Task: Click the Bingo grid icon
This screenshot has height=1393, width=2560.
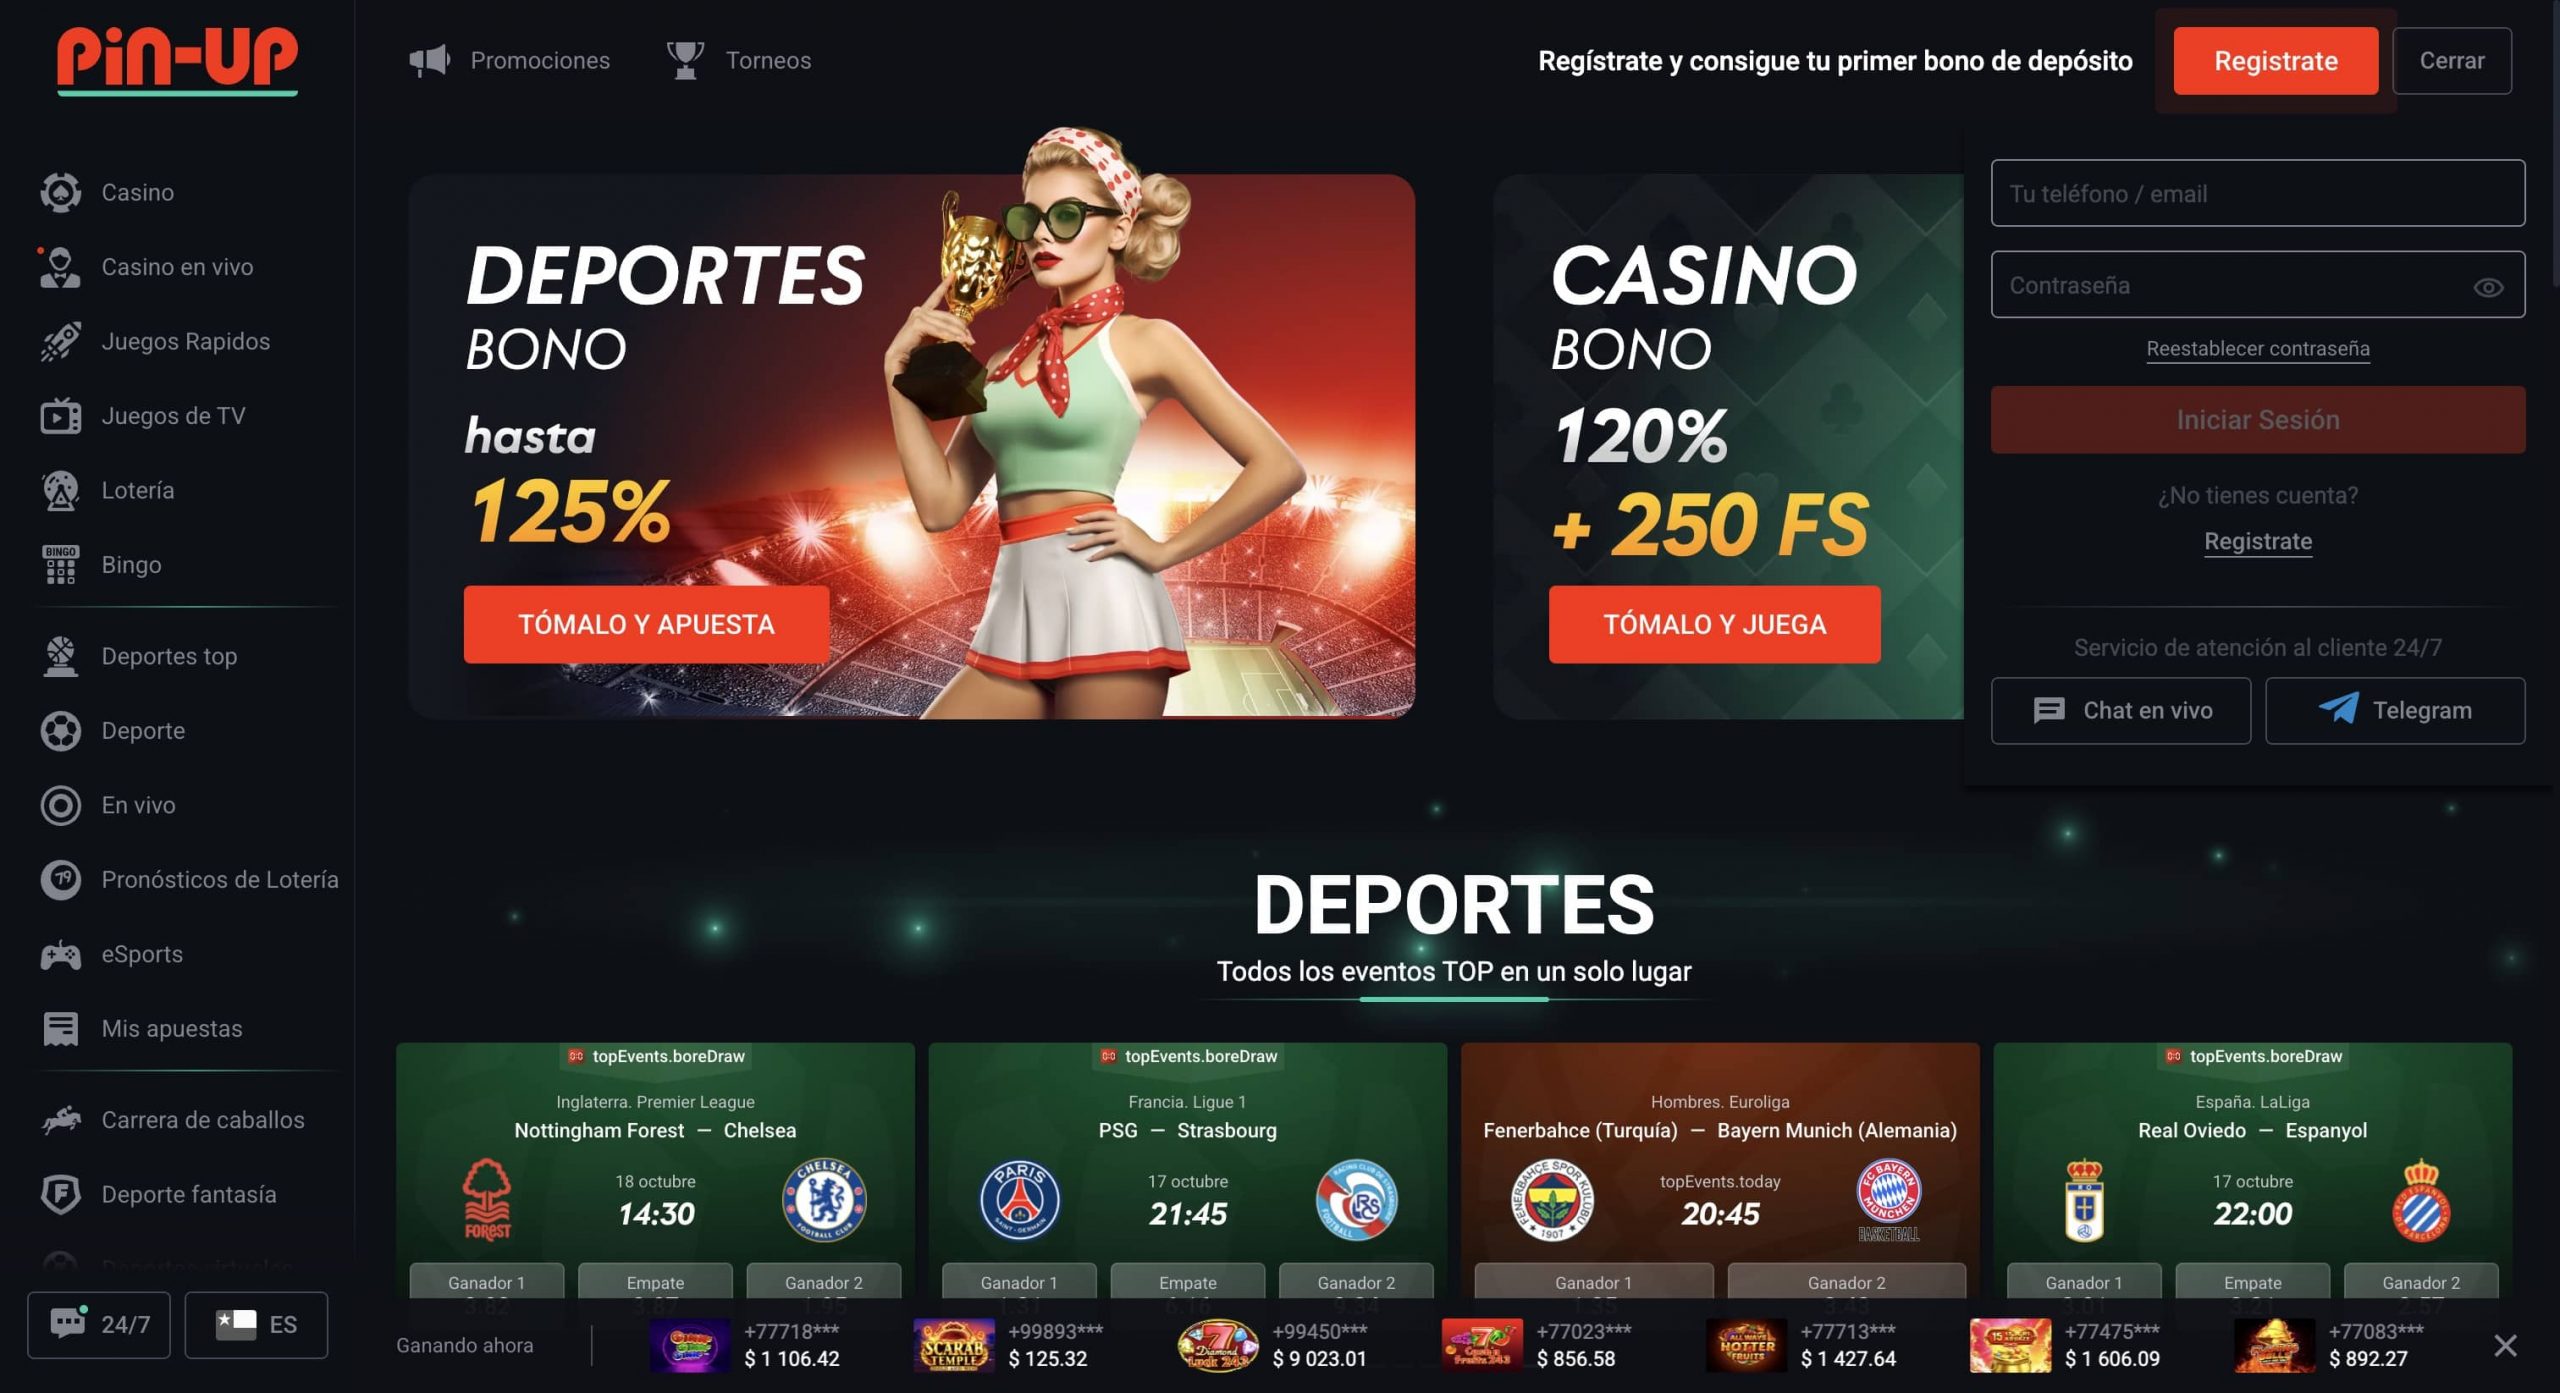Action: [60, 565]
